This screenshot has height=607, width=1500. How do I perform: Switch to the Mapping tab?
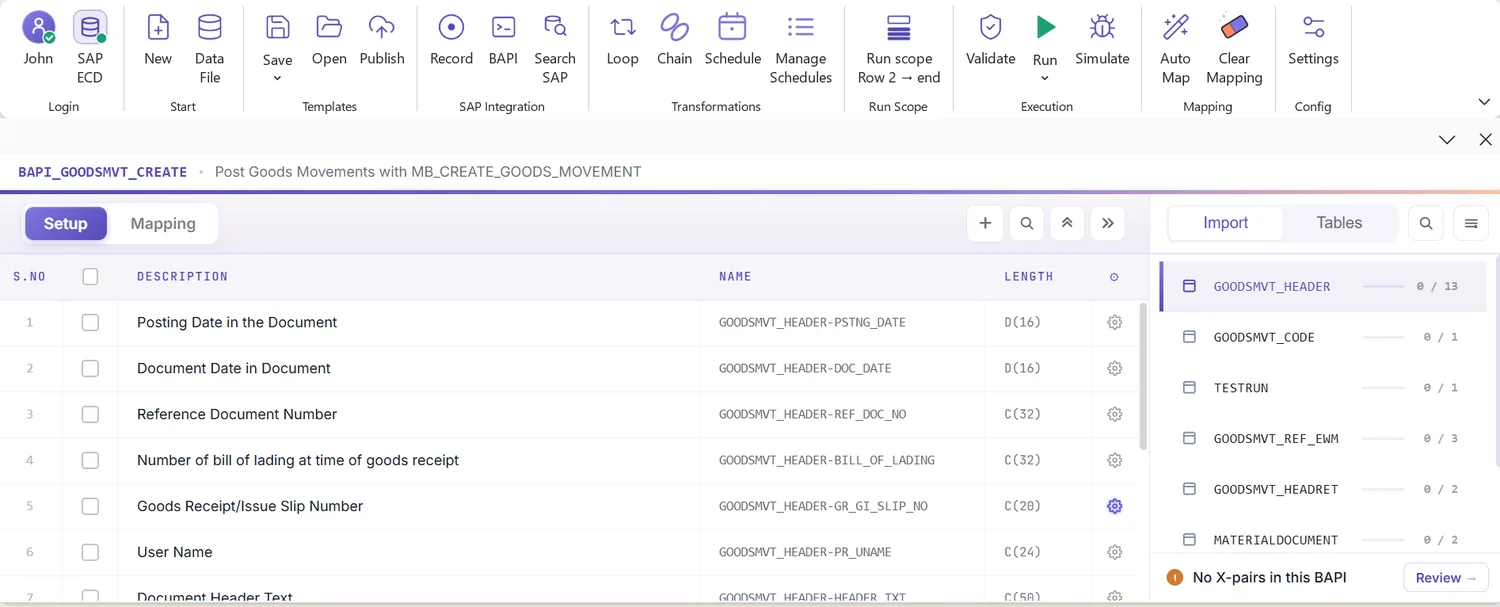tap(163, 223)
